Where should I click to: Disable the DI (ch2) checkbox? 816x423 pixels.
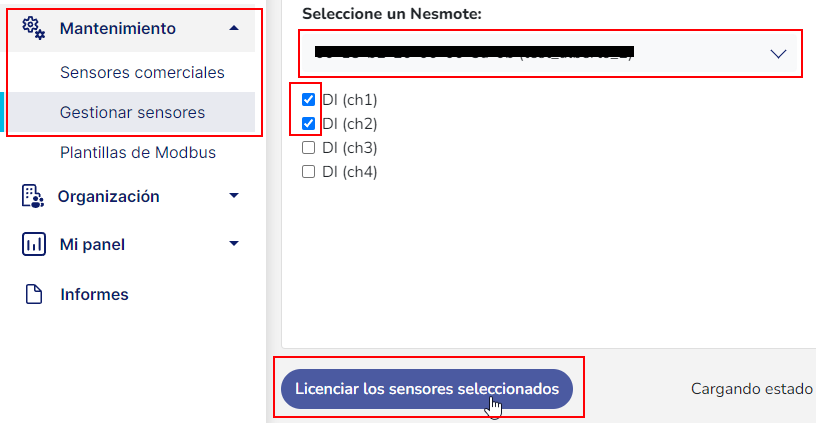(309, 124)
